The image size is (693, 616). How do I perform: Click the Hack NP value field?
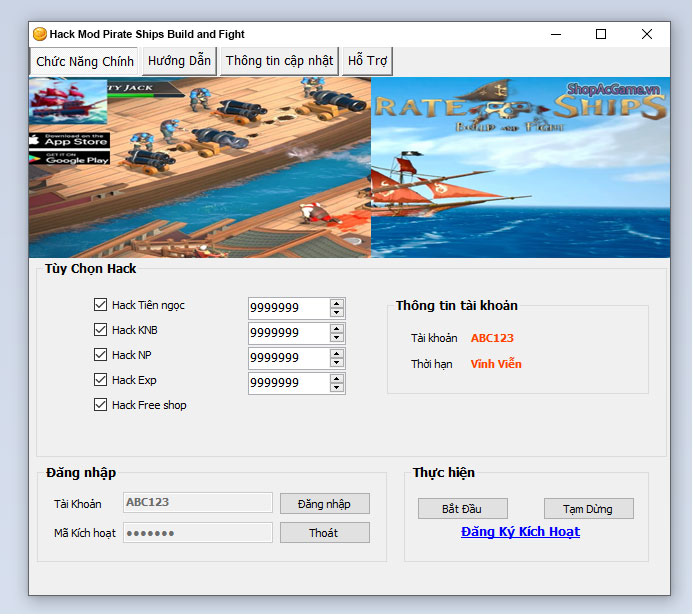tap(289, 358)
